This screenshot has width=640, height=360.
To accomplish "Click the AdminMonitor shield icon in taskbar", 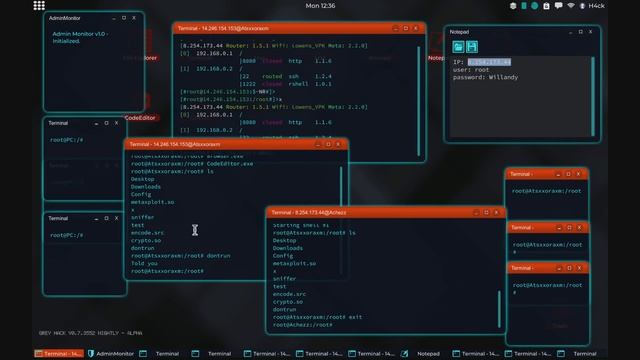I will [x=91, y=353].
